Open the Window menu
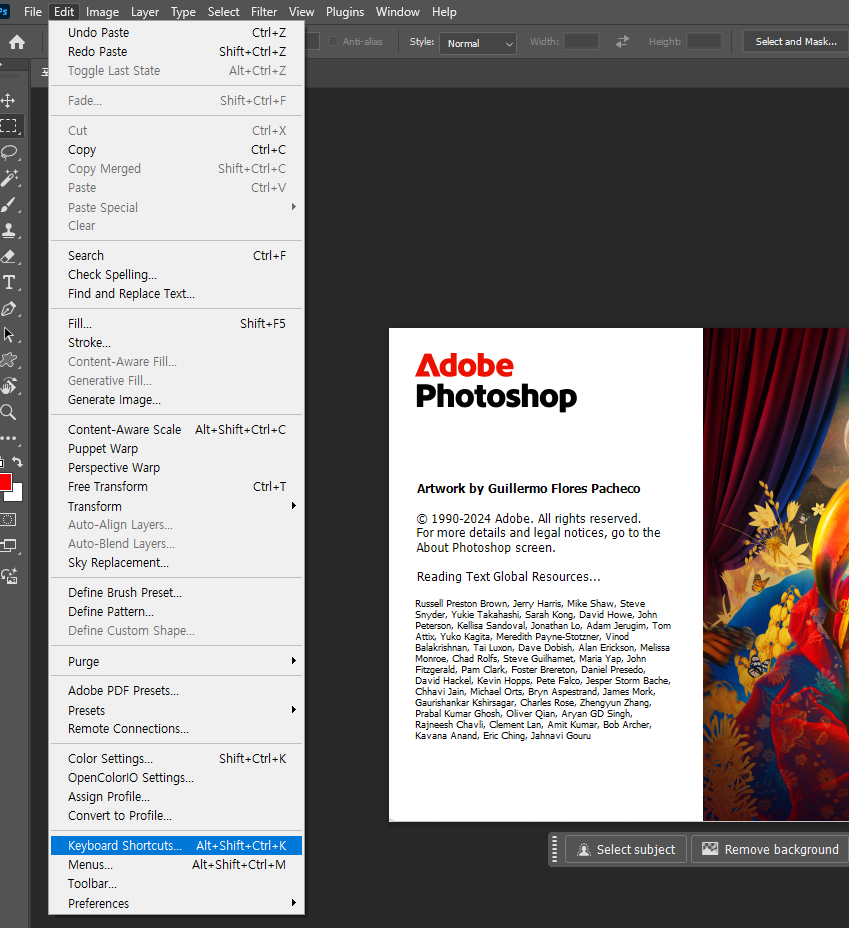849x928 pixels. tap(398, 12)
